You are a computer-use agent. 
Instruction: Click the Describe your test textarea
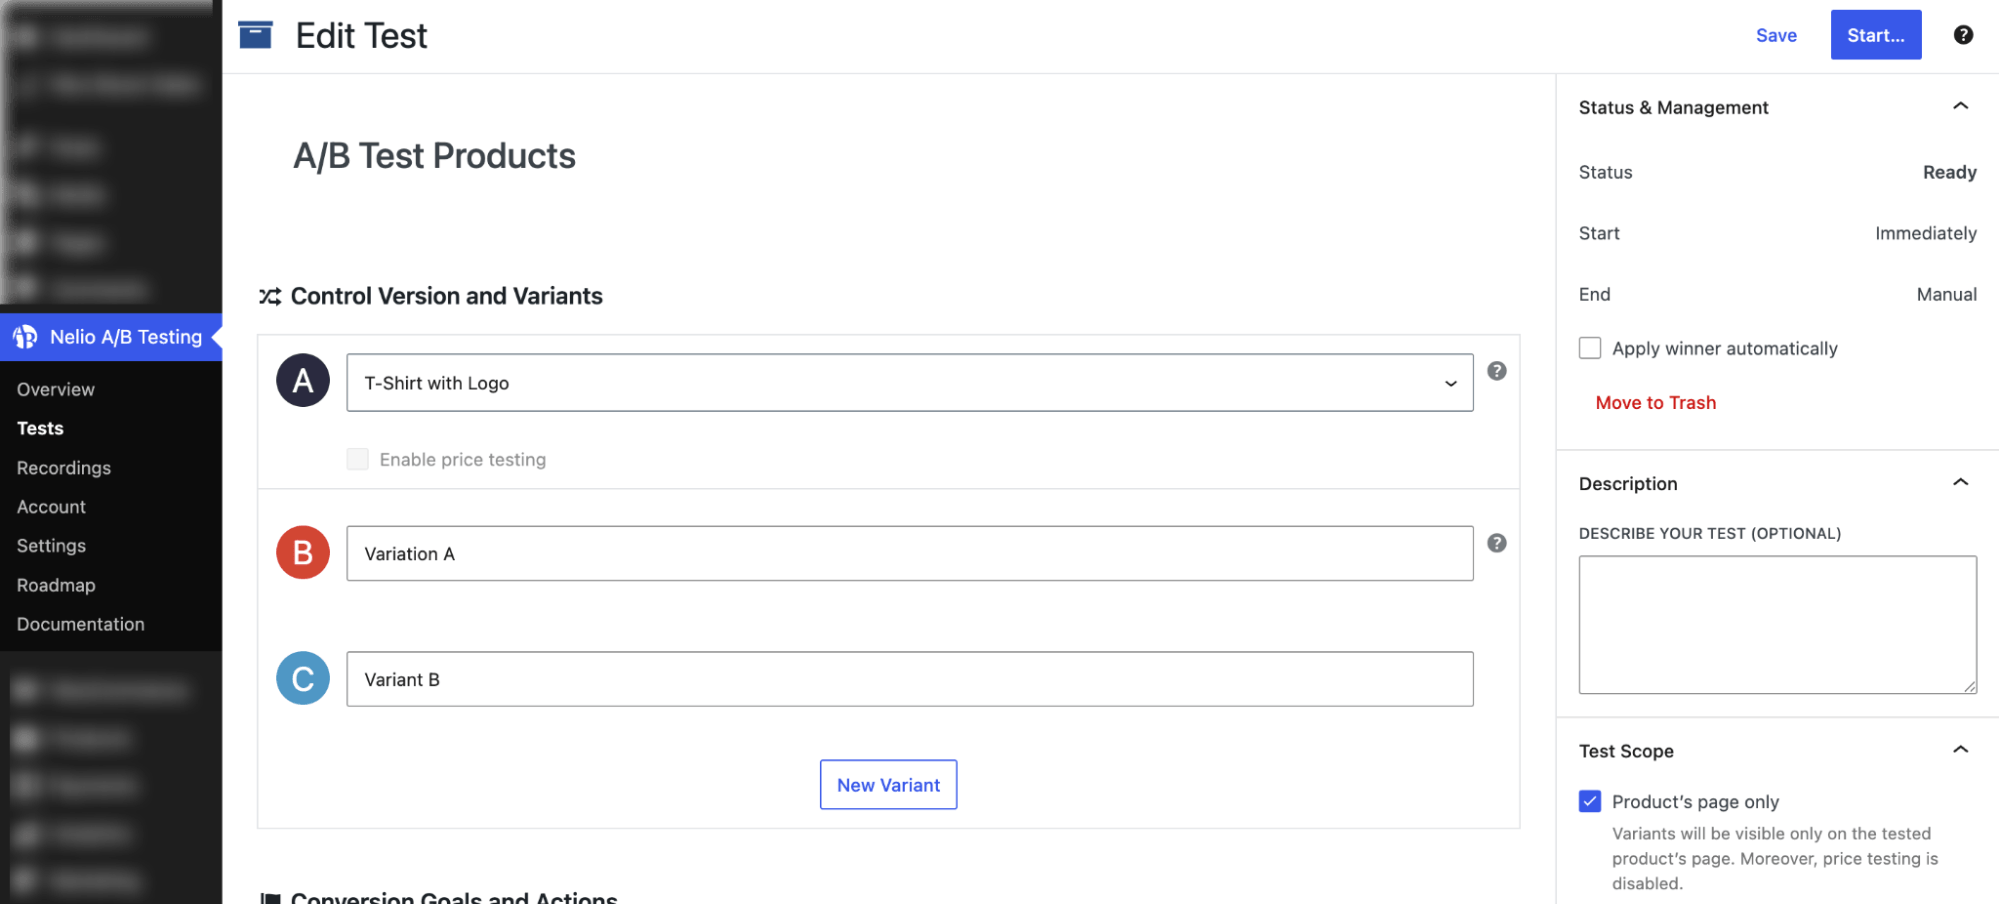[x=1778, y=625]
